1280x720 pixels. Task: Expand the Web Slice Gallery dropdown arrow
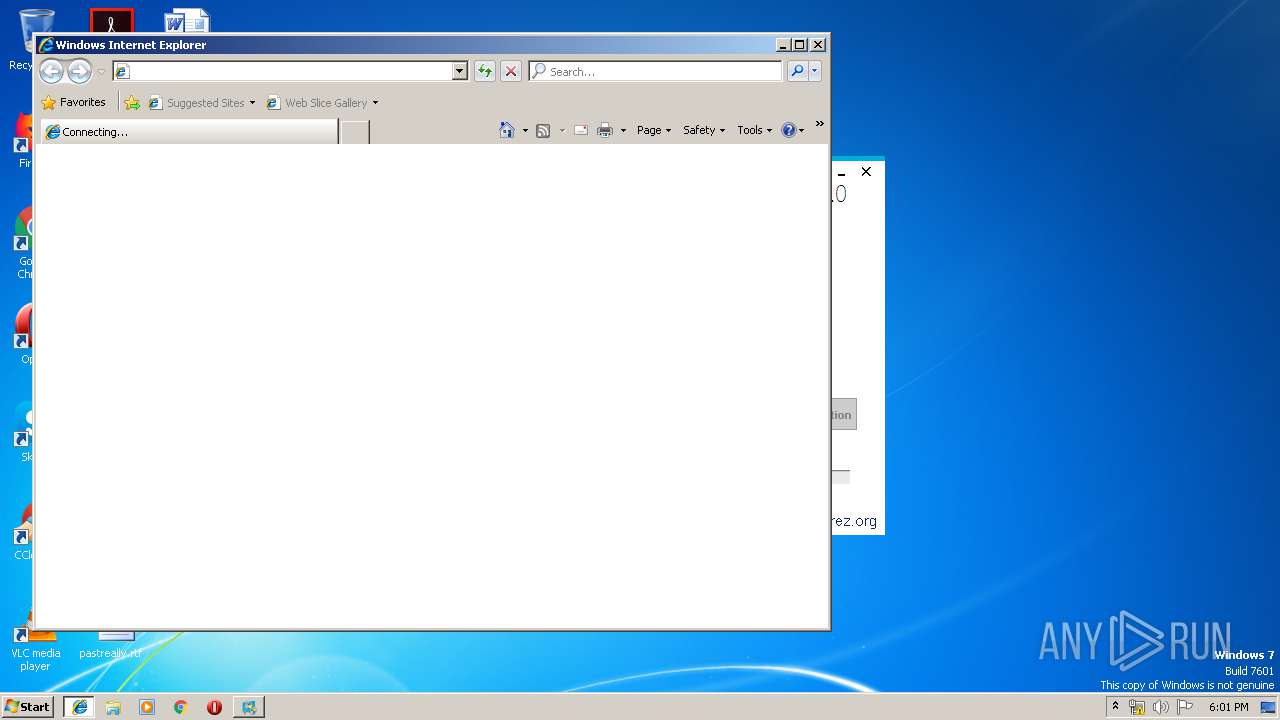click(375, 102)
